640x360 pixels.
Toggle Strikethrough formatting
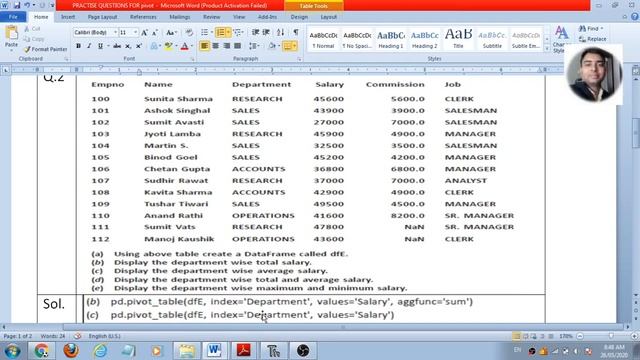pyautogui.click(x=117, y=46)
